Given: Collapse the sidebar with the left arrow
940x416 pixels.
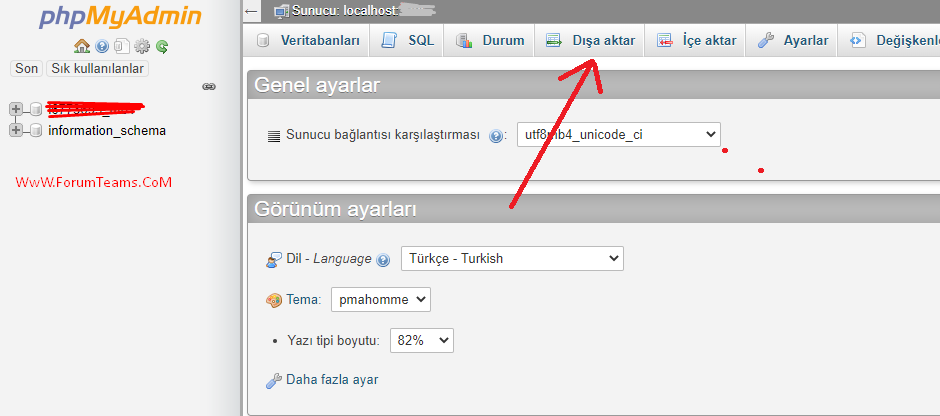Looking at the screenshot, I should (251, 9).
